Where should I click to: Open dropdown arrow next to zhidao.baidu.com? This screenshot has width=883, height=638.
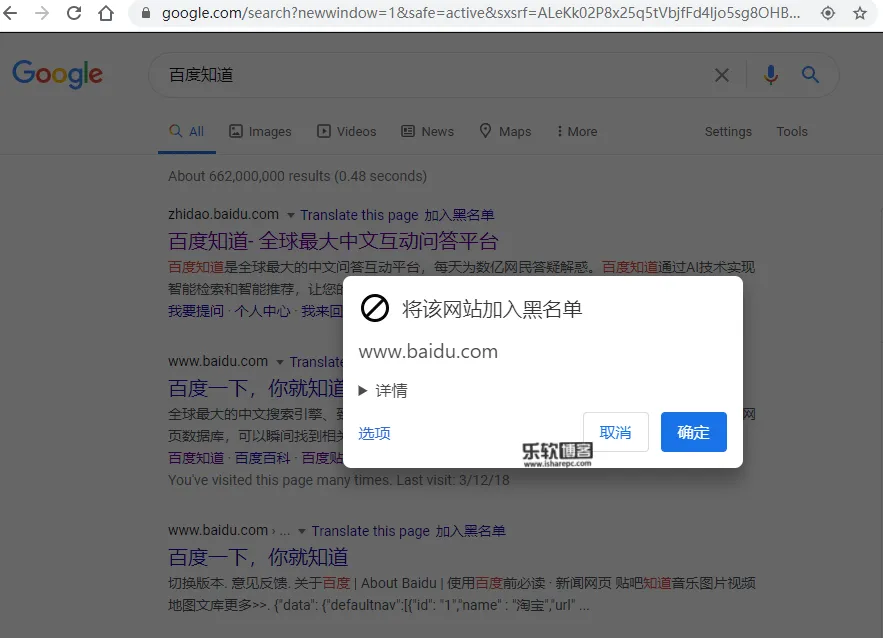click(291, 216)
